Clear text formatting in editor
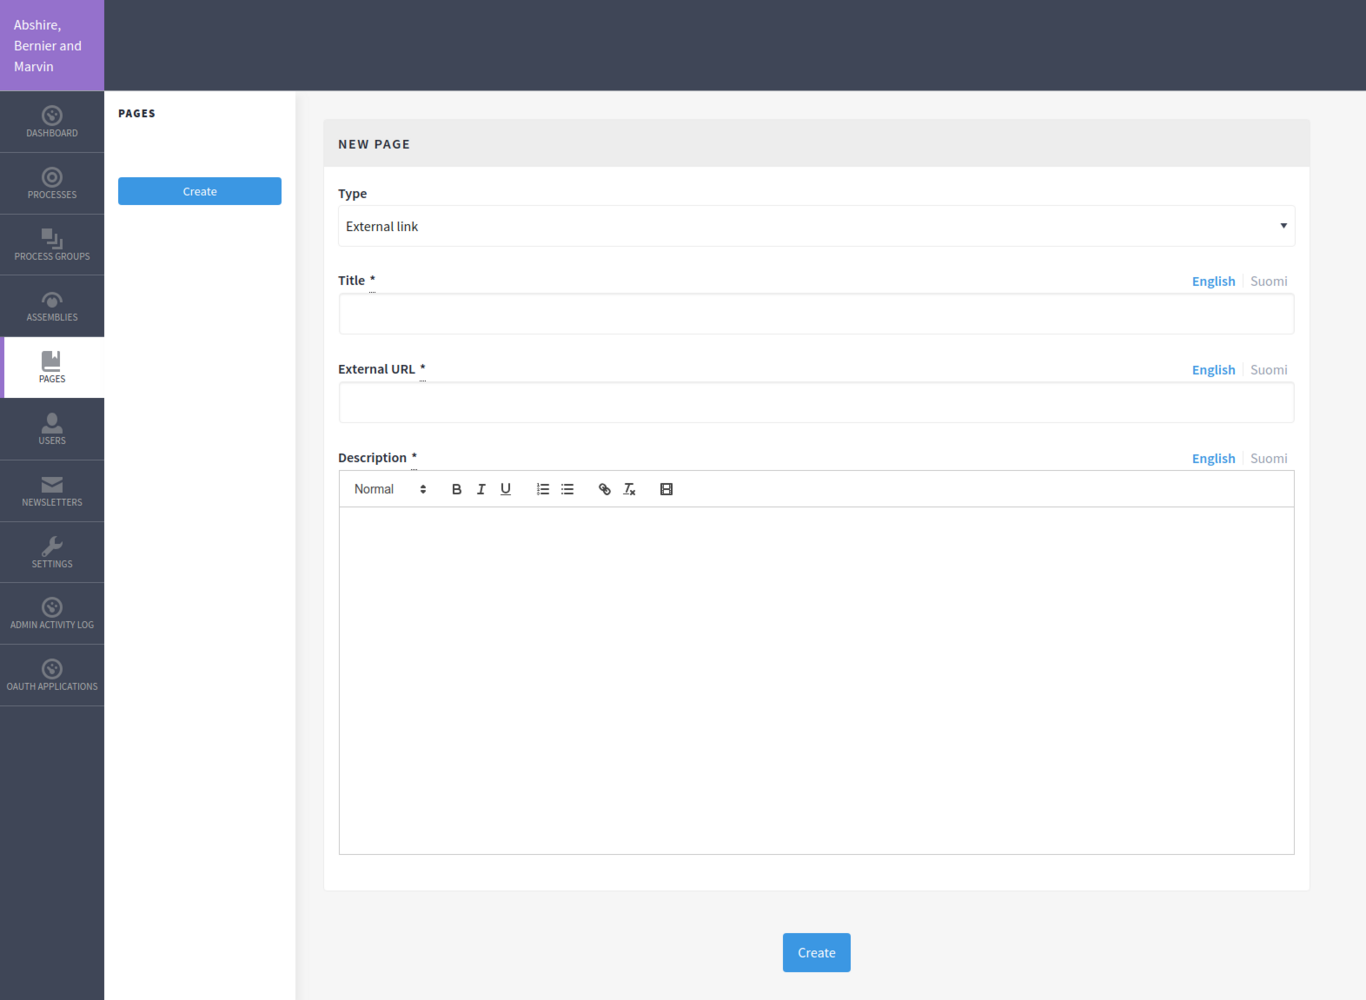The width and height of the screenshot is (1366, 1000). (629, 489)
